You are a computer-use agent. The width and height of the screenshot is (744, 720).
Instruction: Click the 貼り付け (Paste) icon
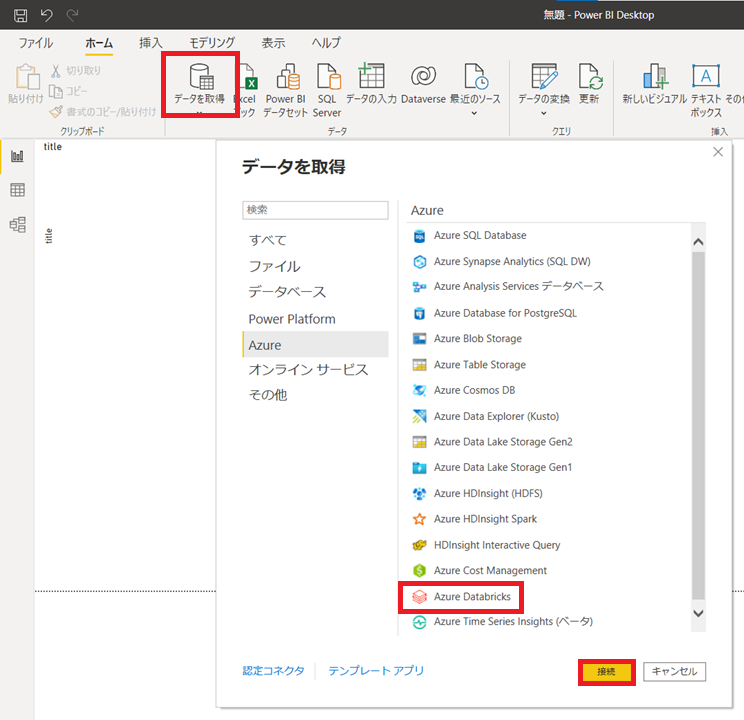pos(27,77)
